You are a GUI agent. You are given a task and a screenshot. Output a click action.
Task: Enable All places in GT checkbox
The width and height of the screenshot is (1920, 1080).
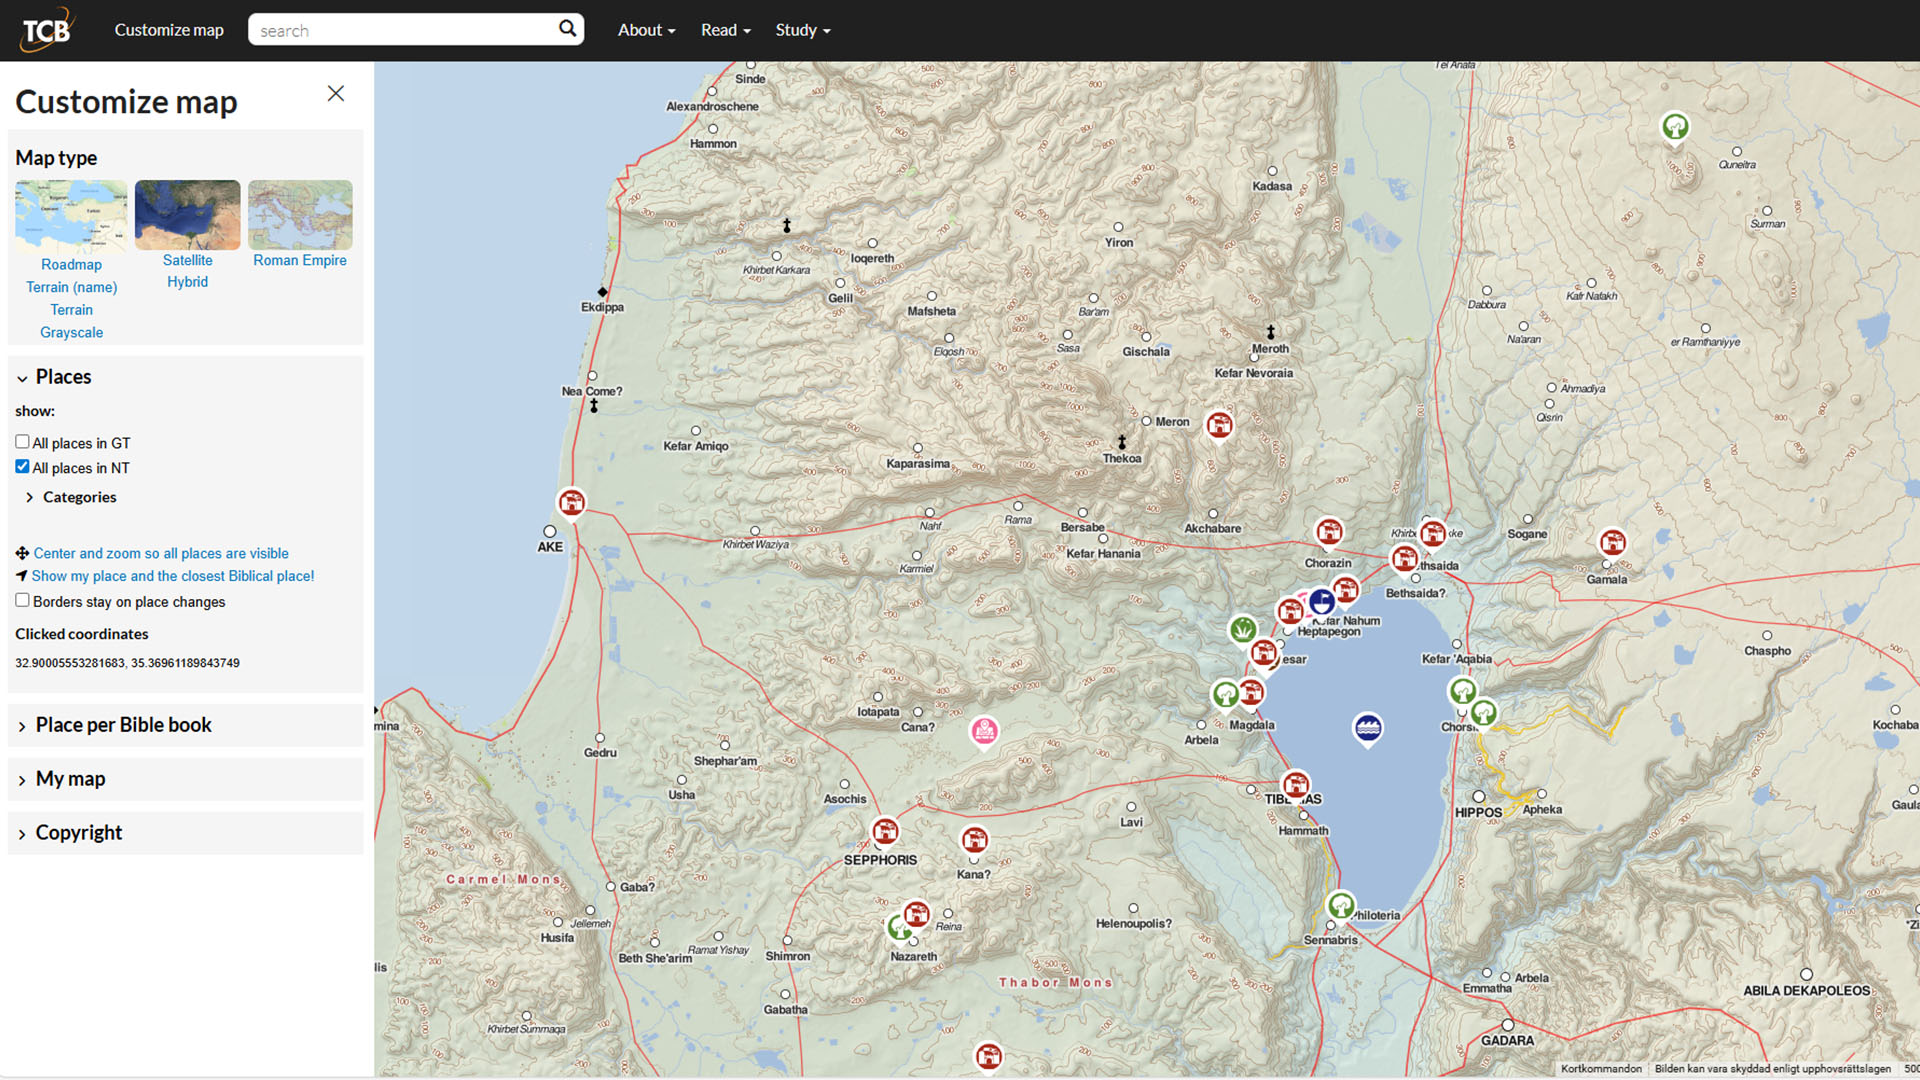click(22, 442)
